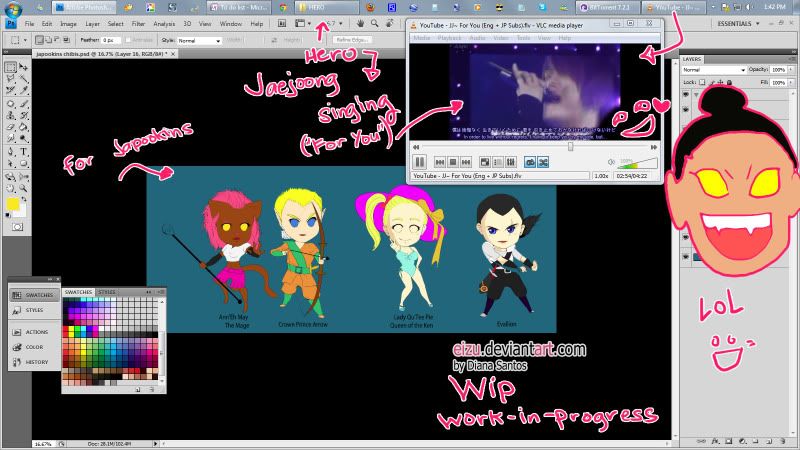This screenshot has width=800, height=450.
Task: Open Layers blend mode dropdown
Action: tap(713, 69)
